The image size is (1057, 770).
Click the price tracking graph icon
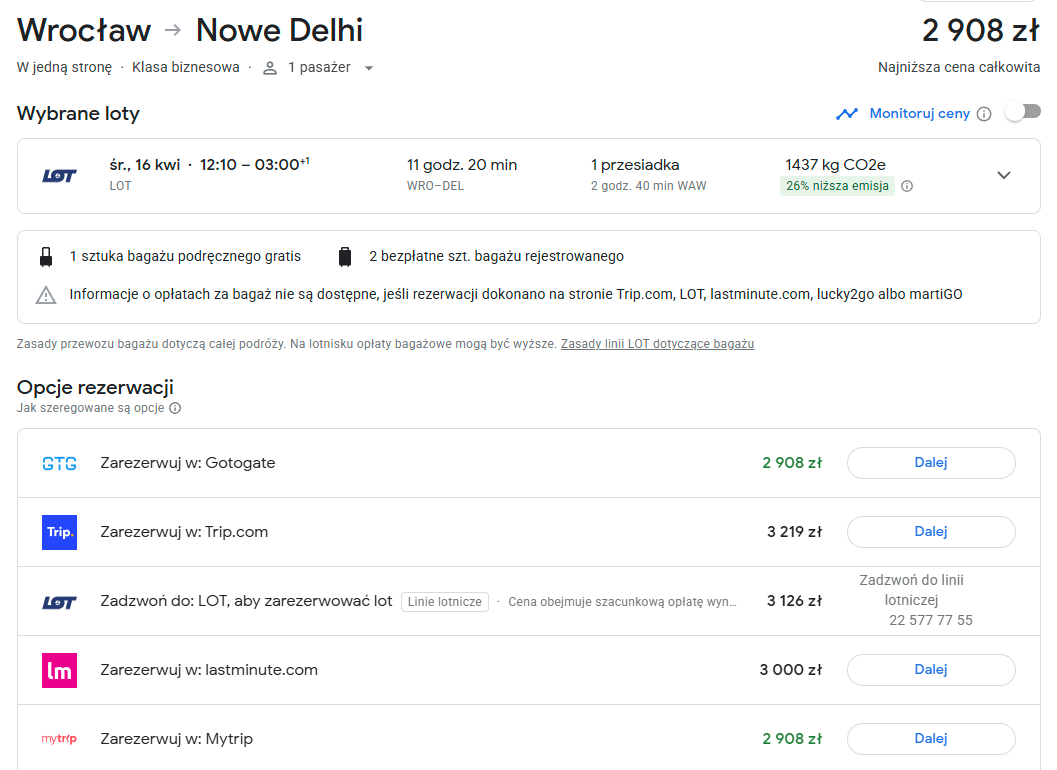[847, 114]
